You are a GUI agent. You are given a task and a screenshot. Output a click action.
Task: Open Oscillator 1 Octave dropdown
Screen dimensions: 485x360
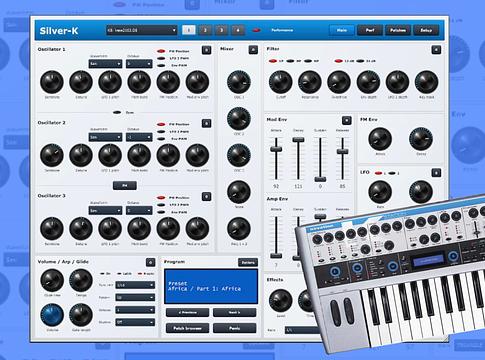click(139, 63)
